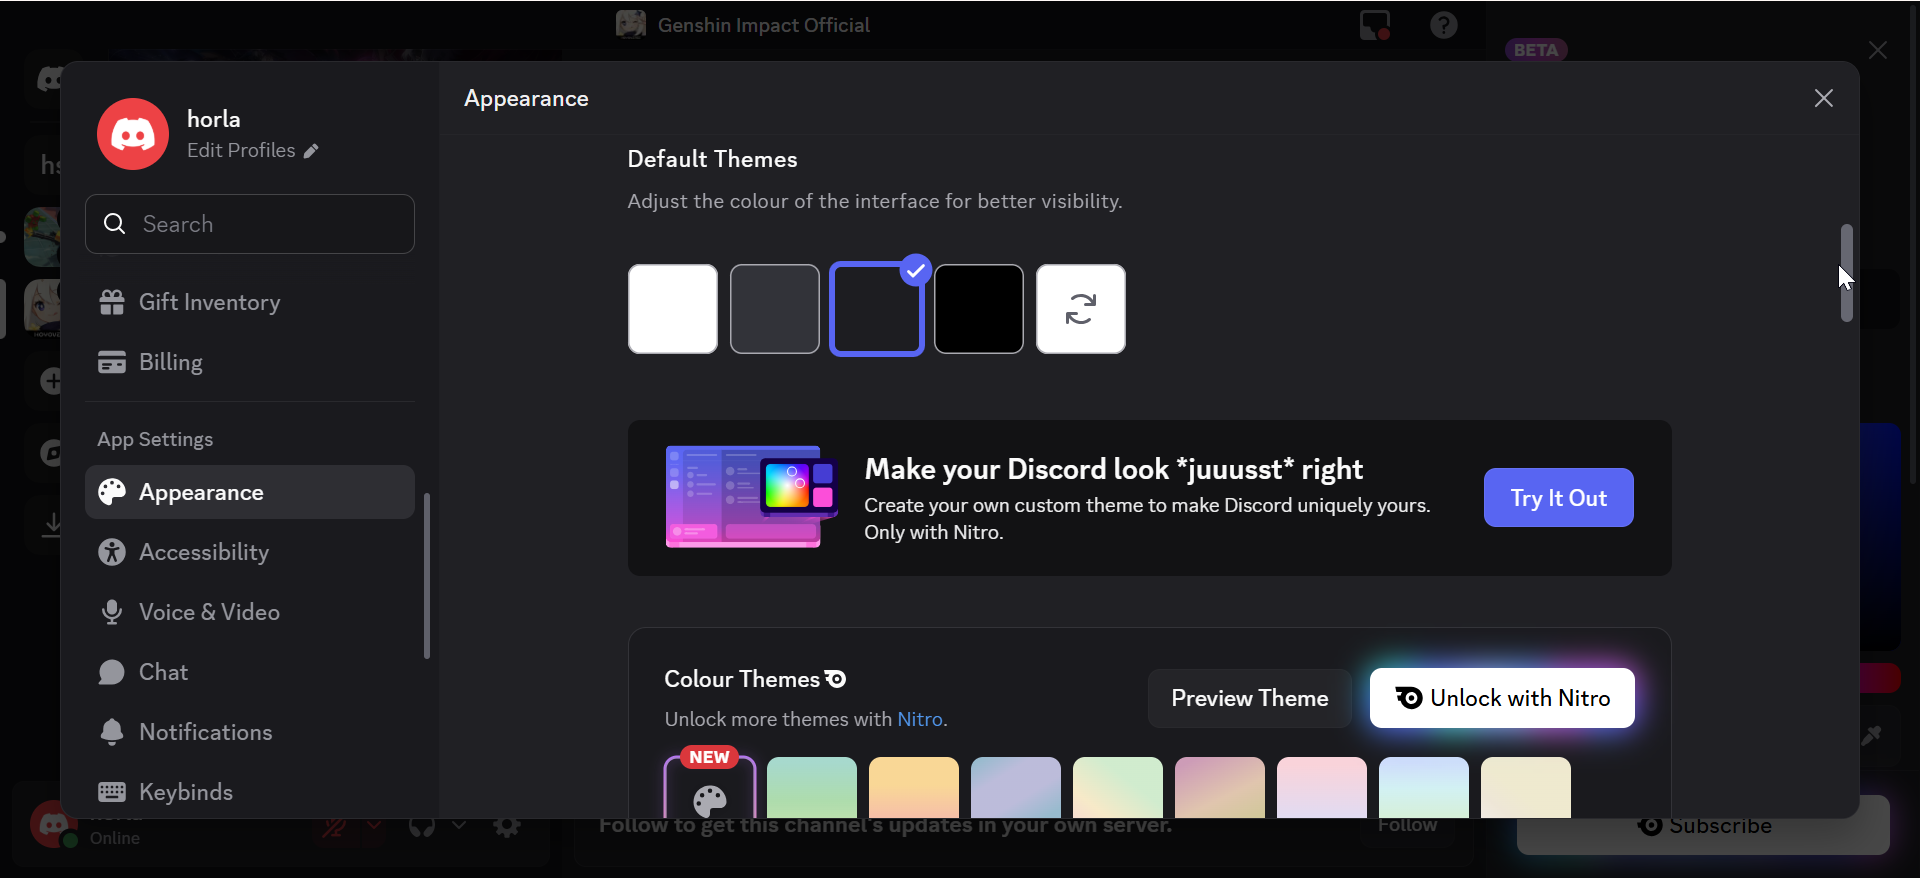1920x878 pixels.
Task: Open Voice & Video settings
Action: point(250,612)
